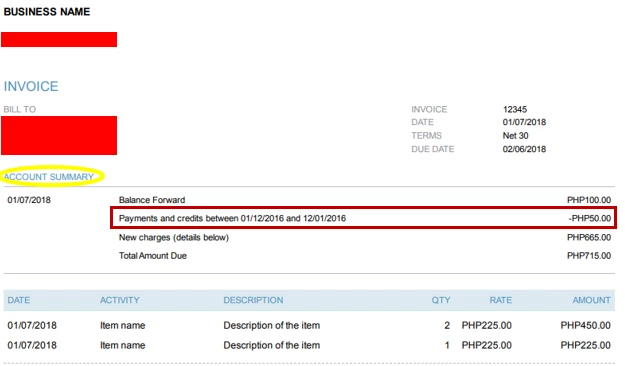Image resolution: width=625 pixels, height=366 pixels.
Task: Click the BUSINESS NAME heading
Action: (47, 12)
